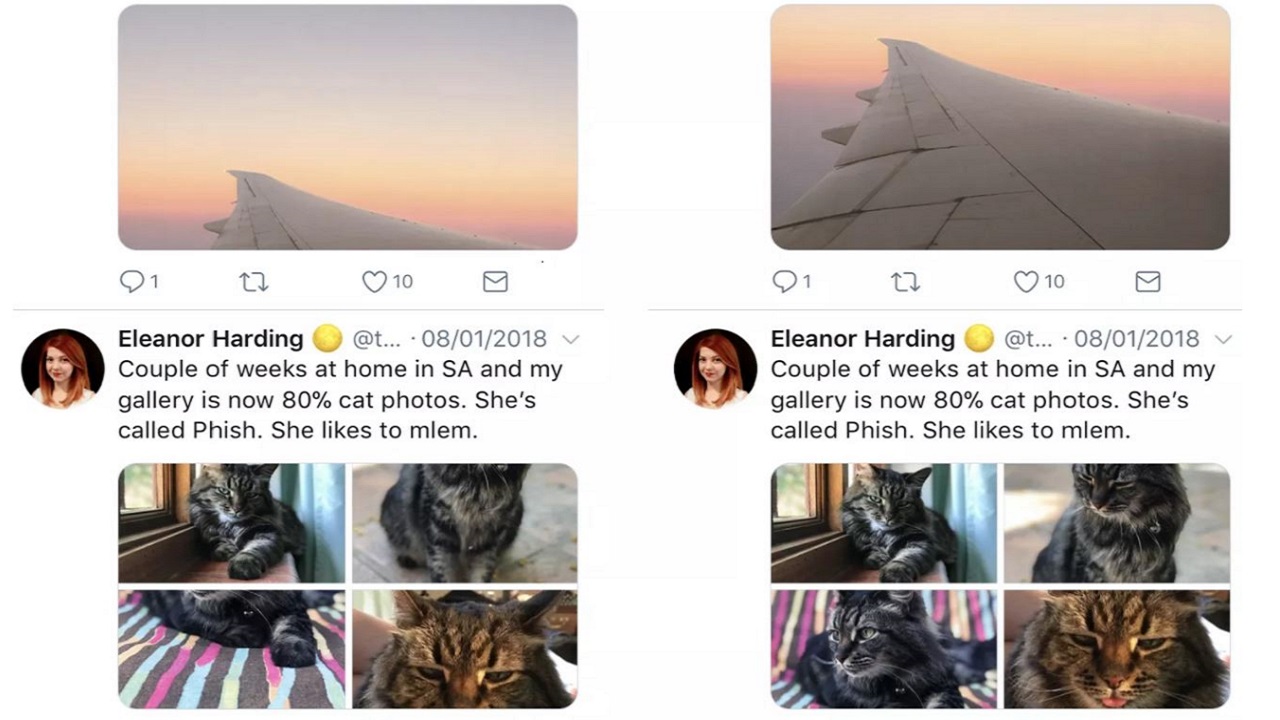Screen dimensions: 1280x720
Task: Send left wing tweet via direct message
Action: tap(495, 282)
